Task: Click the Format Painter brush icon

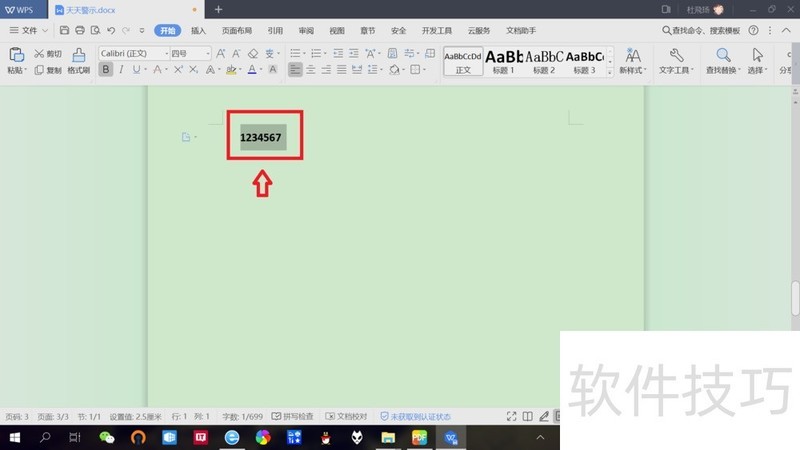Action: click(79, 55)
